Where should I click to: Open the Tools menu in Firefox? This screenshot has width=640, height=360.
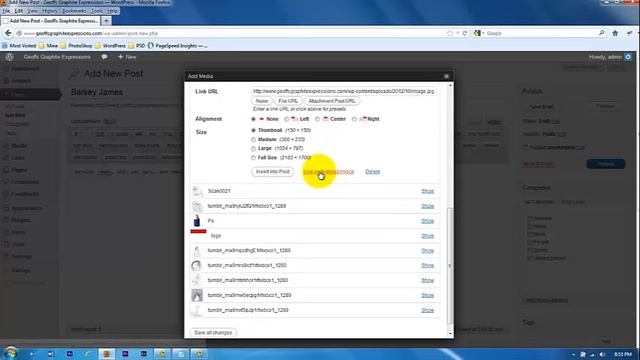click(97, 11)
